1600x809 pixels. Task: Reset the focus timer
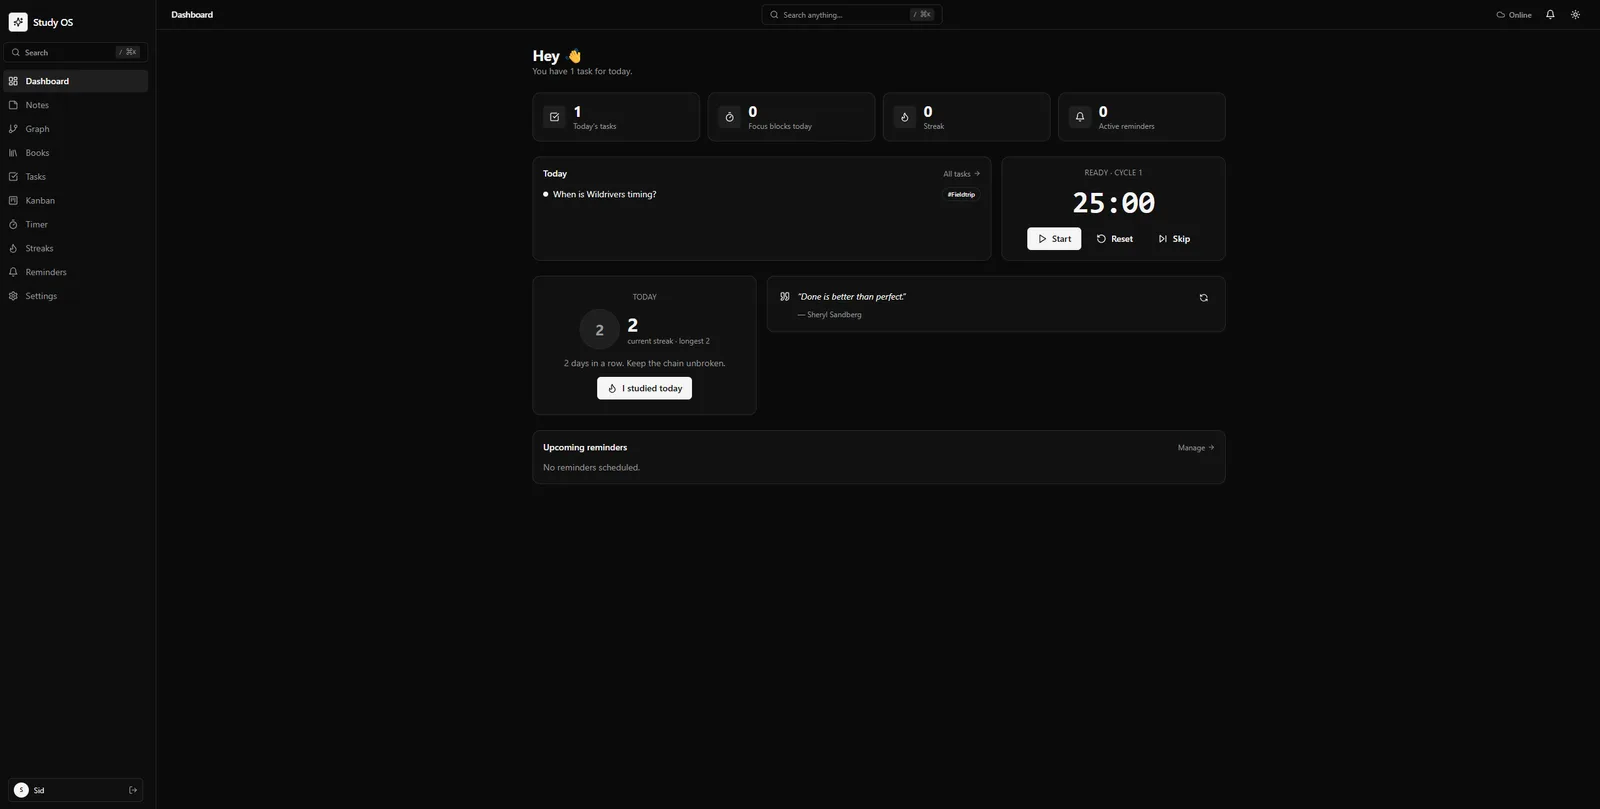(1115, 239)
